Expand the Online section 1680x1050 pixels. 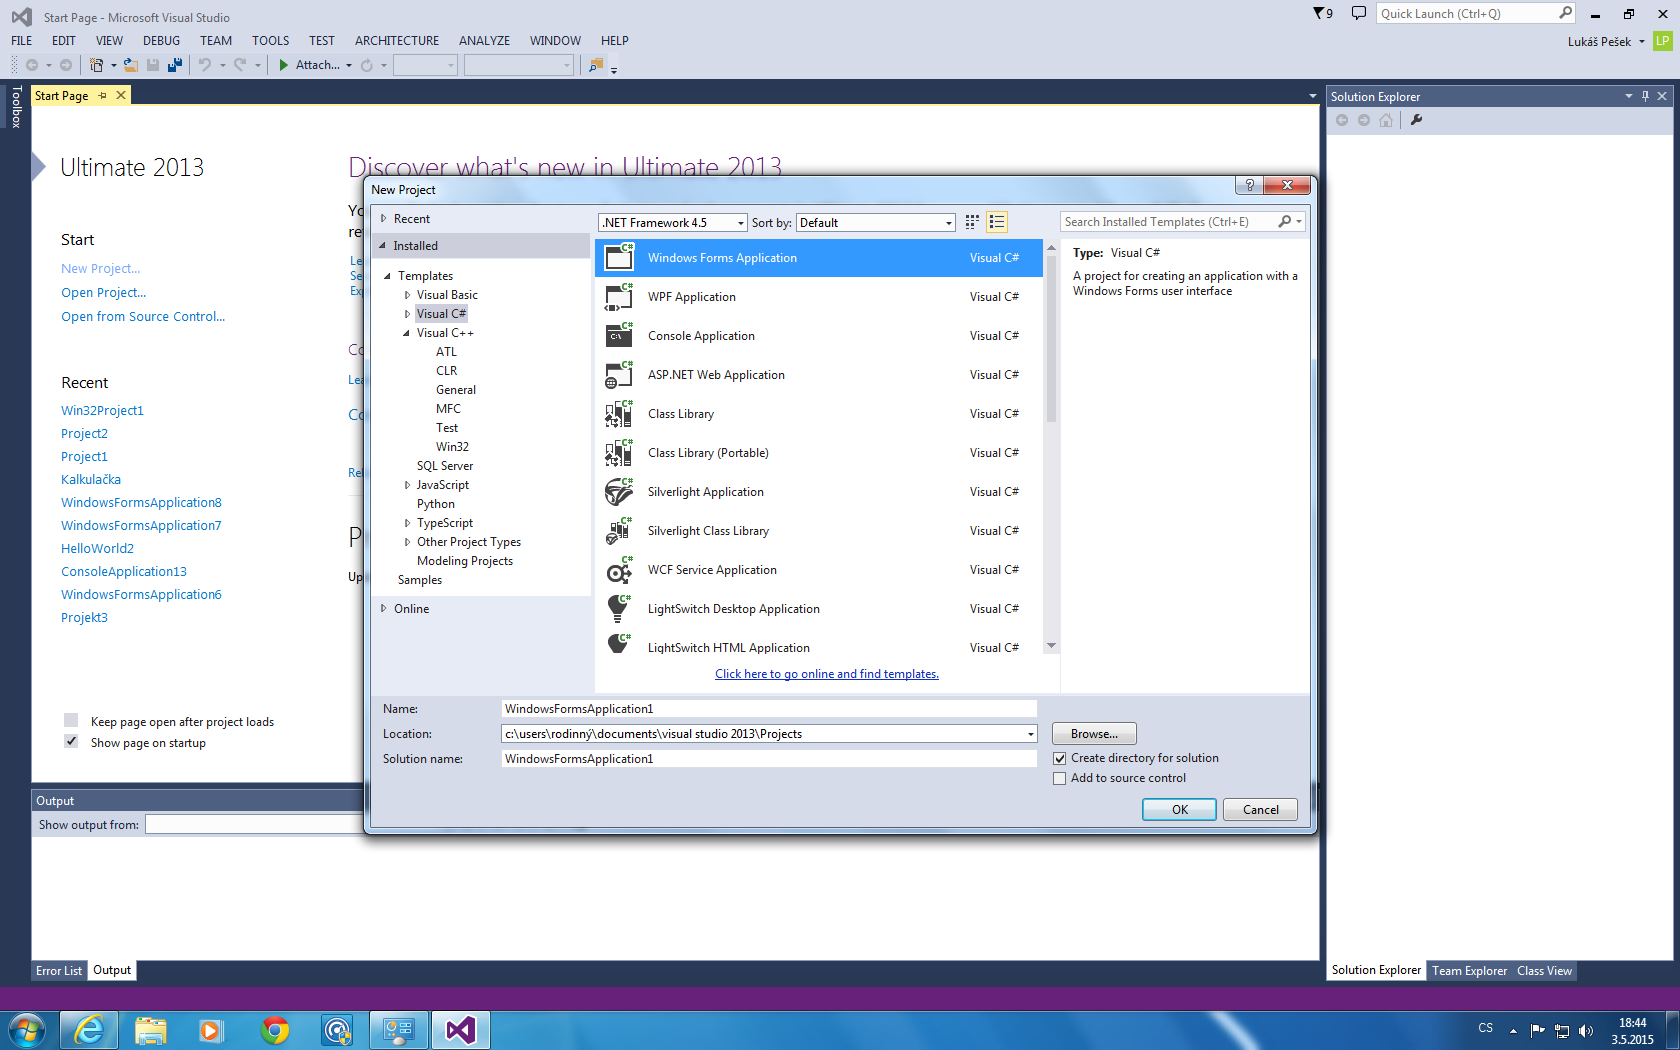383,608
